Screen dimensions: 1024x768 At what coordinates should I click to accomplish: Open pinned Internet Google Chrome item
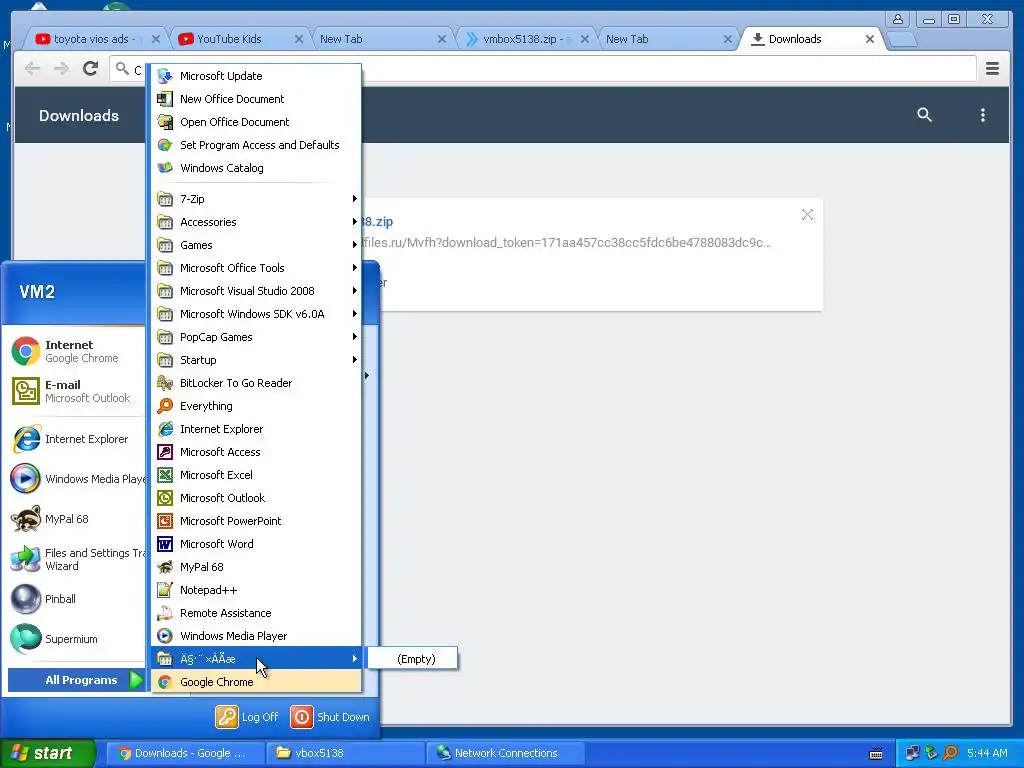pos(77,351)
